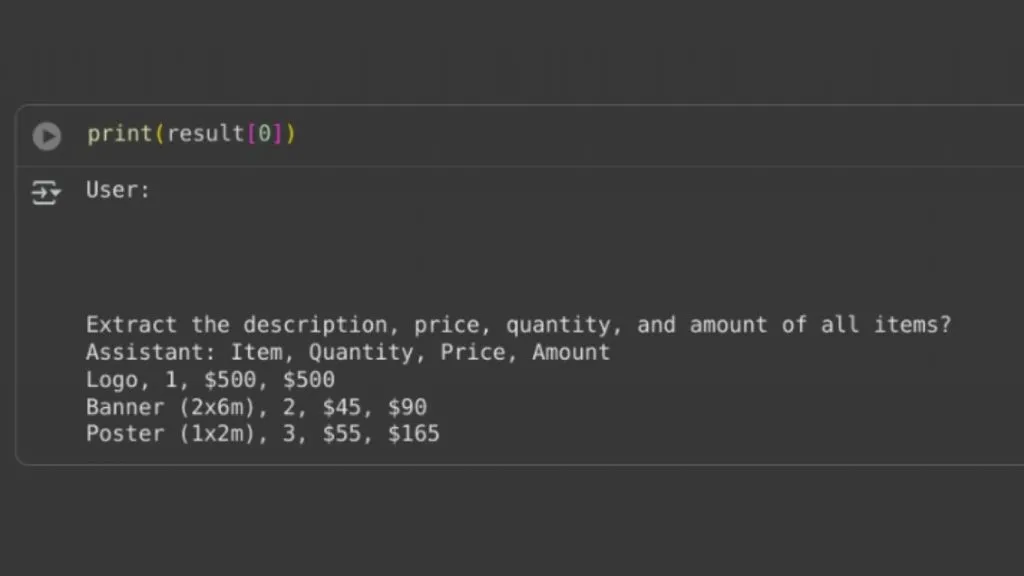Click the word Amount in the Assistant header
This screenshot has height=576, width=1024.
(571, 352)
